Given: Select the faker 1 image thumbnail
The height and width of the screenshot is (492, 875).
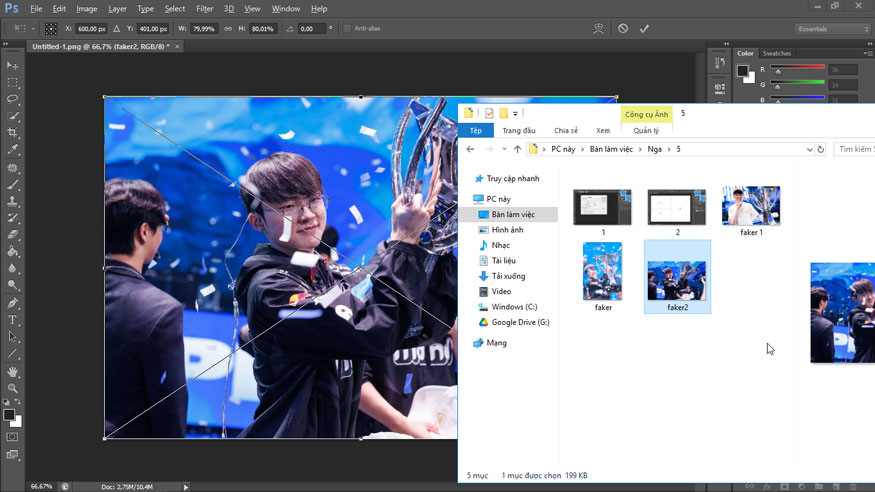Looking at the screenshot, I should pos(751,207).
